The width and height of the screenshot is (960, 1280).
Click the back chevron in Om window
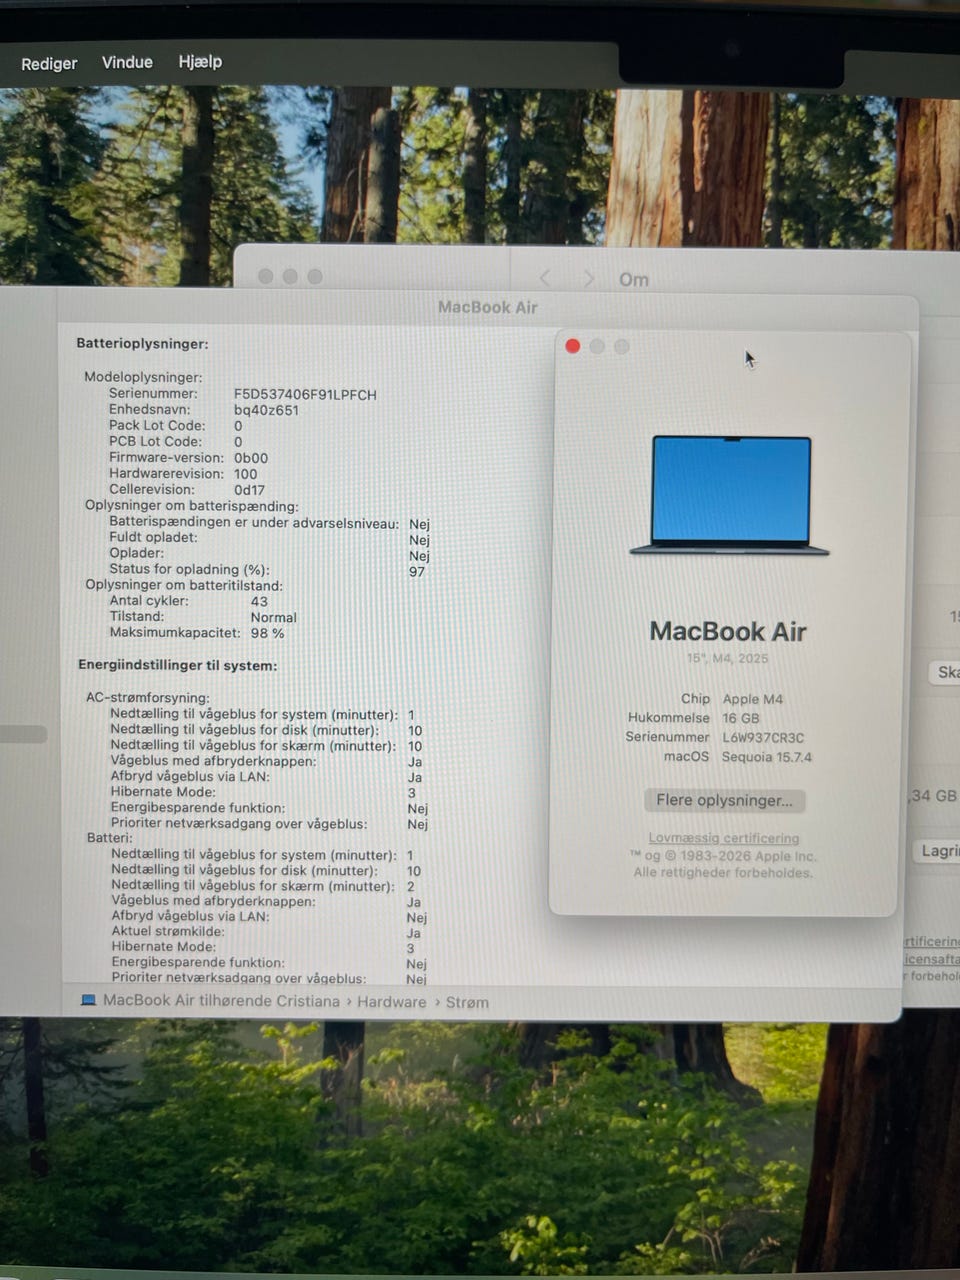(545, 278)
